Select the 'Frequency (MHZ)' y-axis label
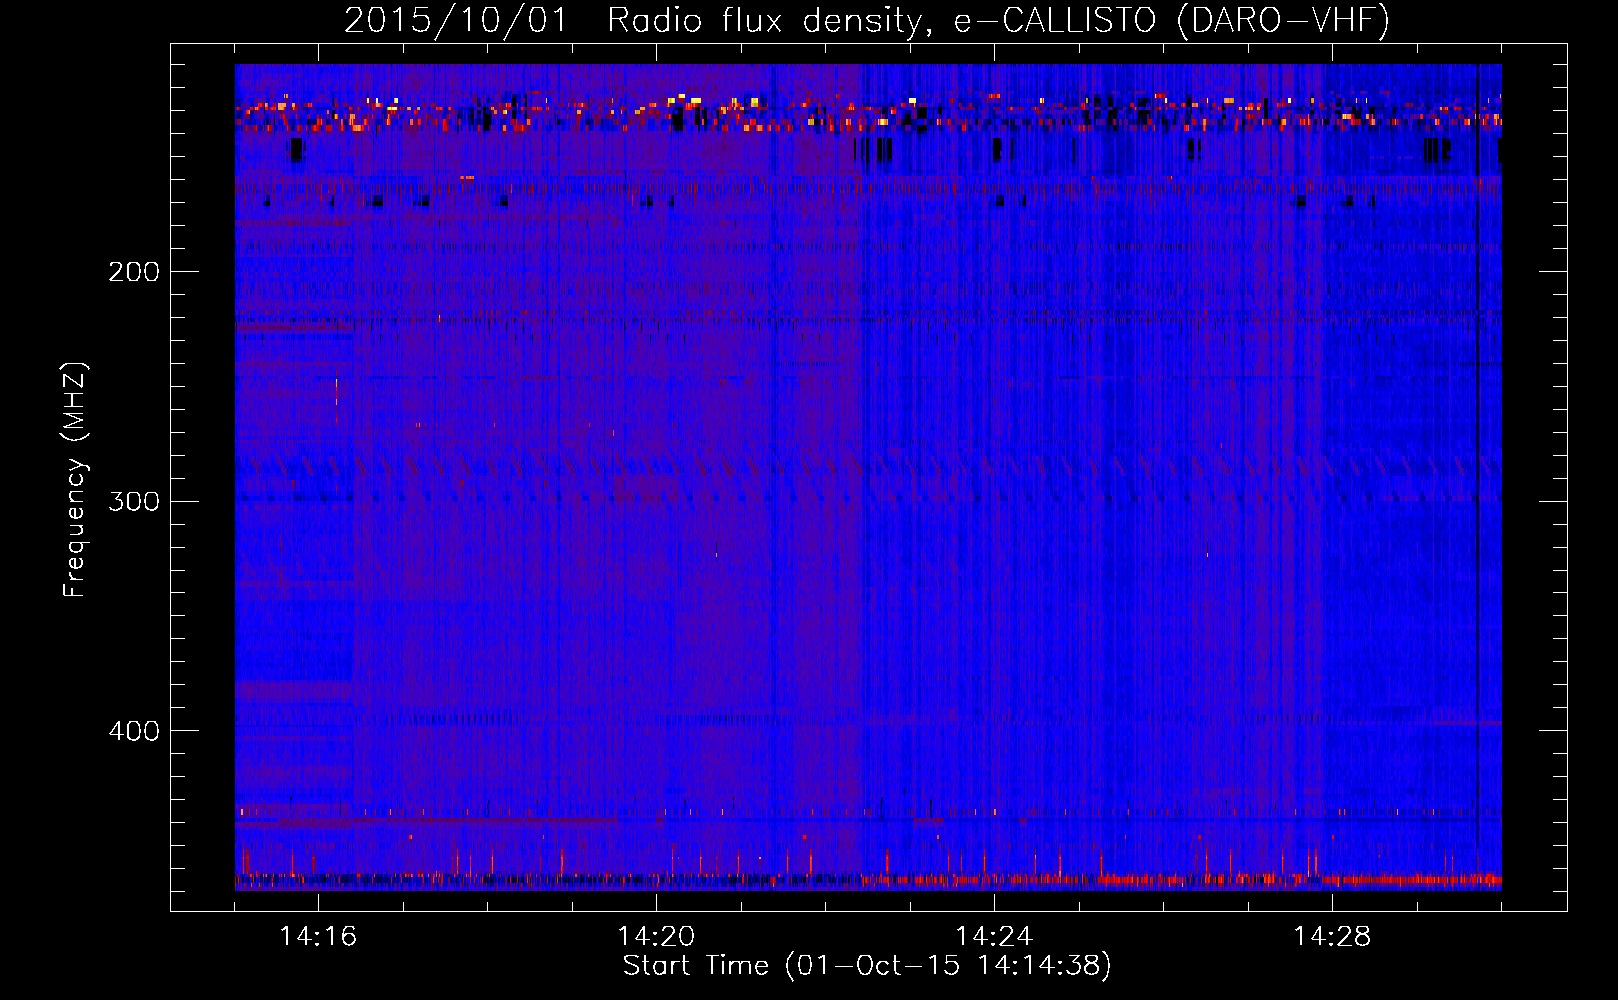This screenshot has width=1618, height=1000. tap(75, 480)
